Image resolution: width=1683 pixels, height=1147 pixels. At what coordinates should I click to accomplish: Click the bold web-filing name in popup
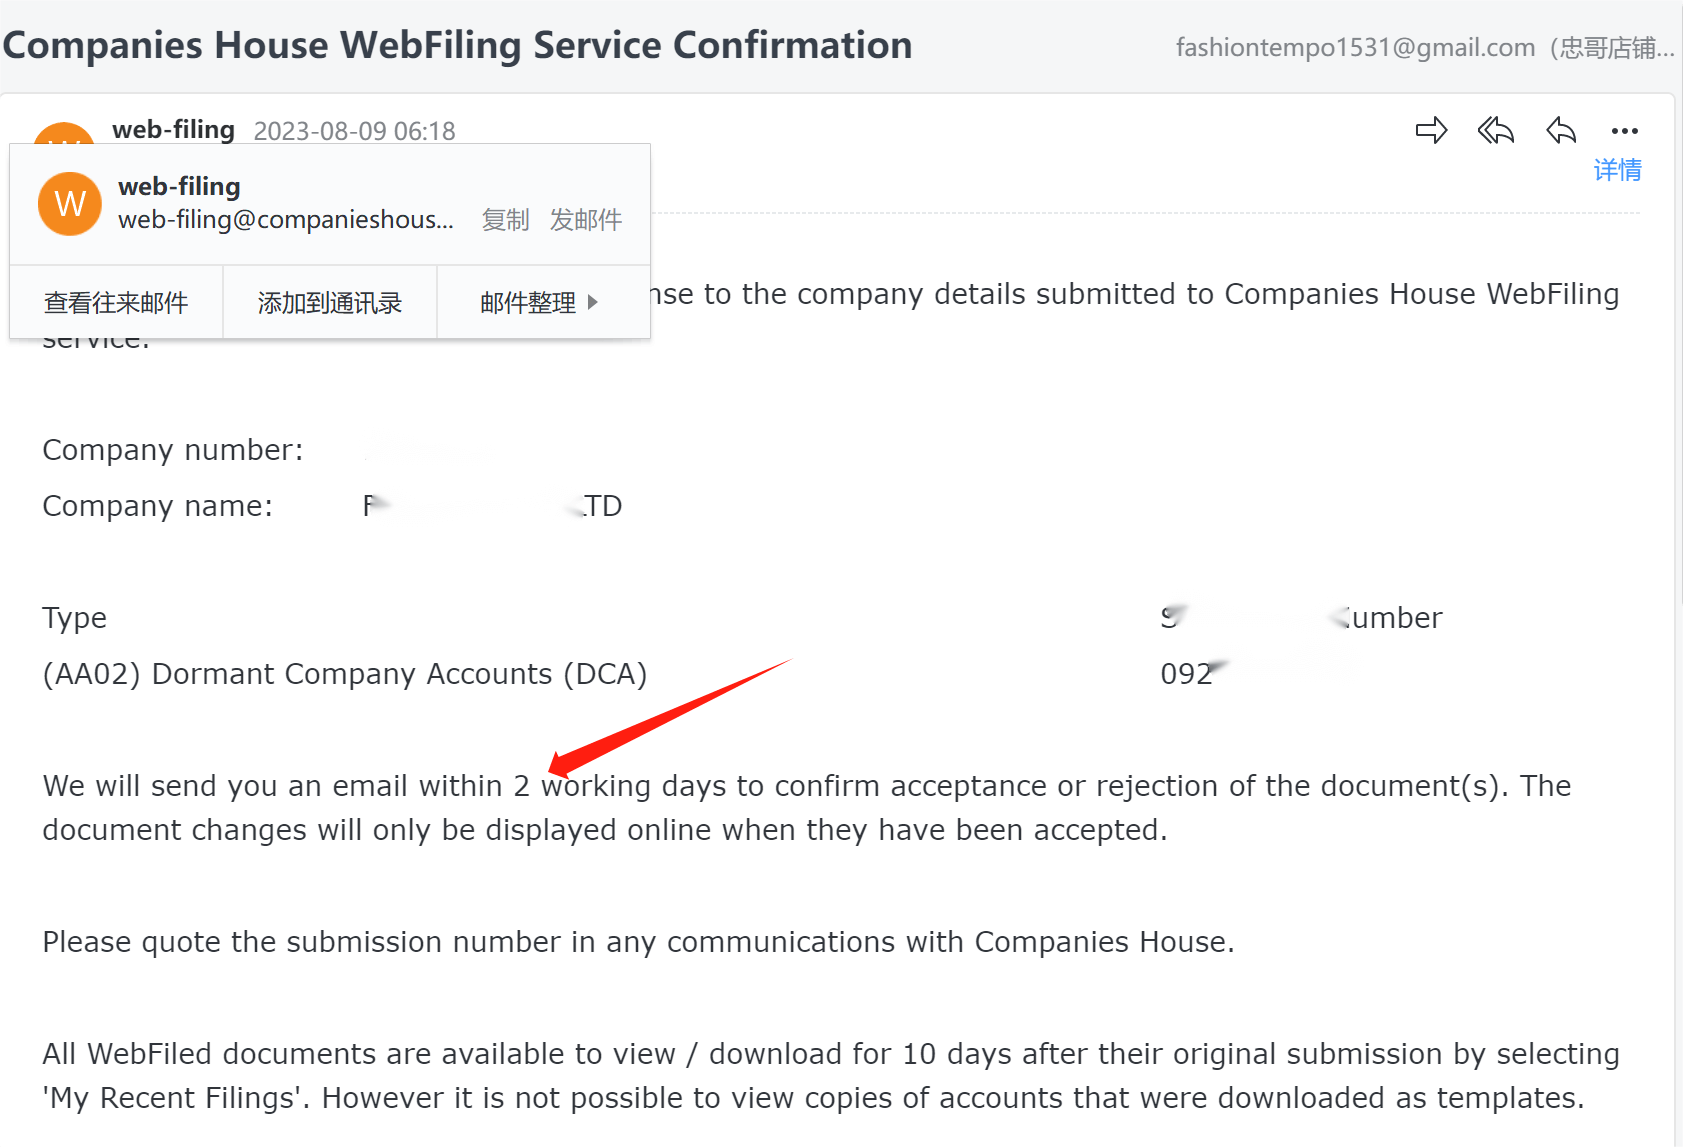pos(179,186)
